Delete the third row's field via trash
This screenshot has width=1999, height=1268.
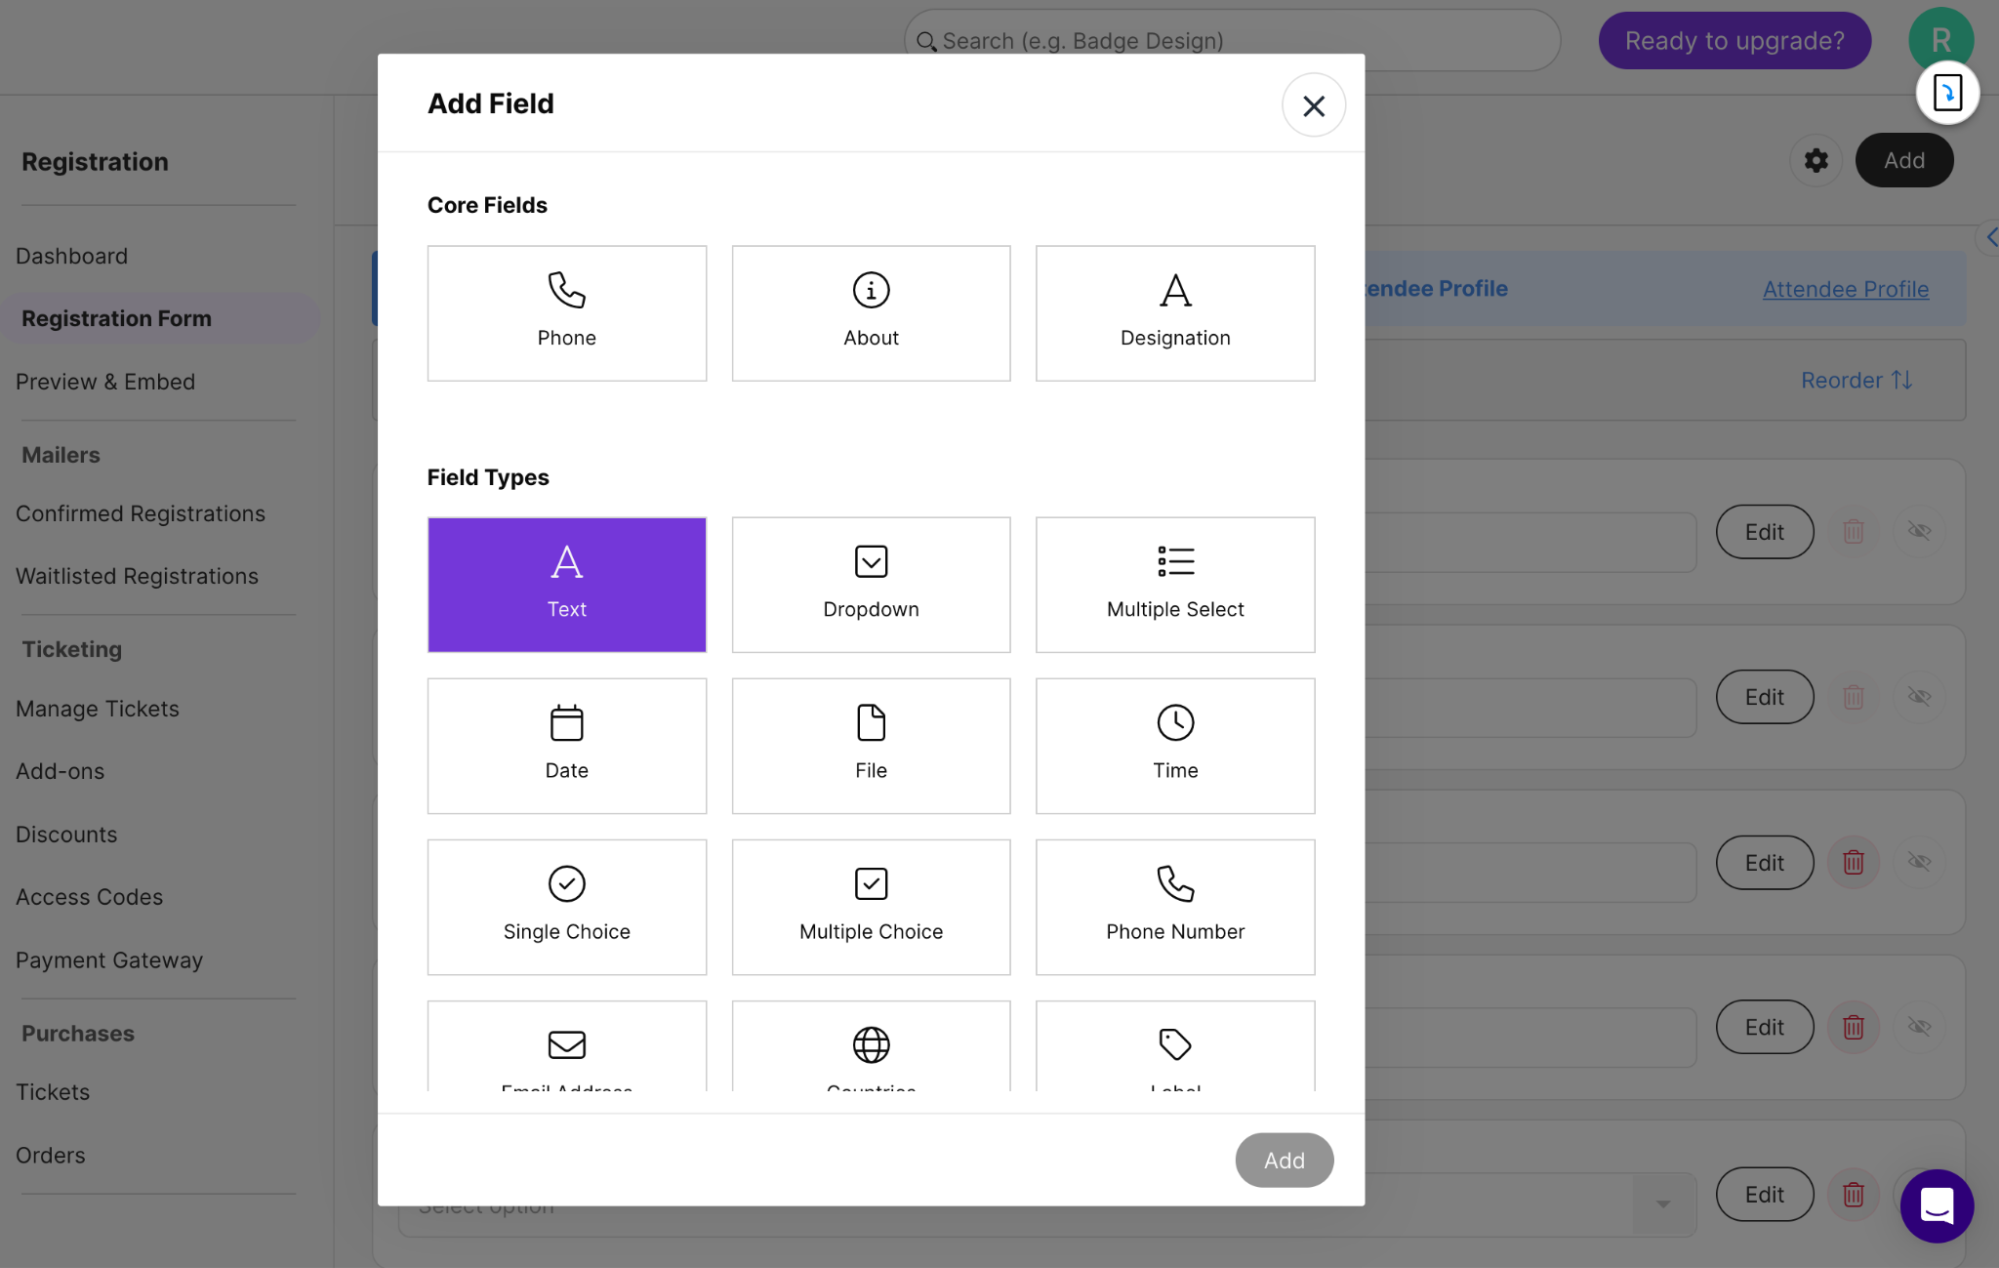click(x=1853, y=862)
